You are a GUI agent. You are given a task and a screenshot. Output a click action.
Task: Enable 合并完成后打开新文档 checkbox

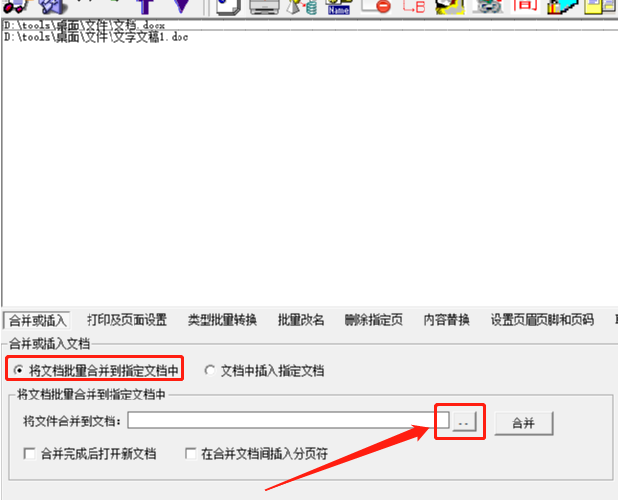click(30, 454)
